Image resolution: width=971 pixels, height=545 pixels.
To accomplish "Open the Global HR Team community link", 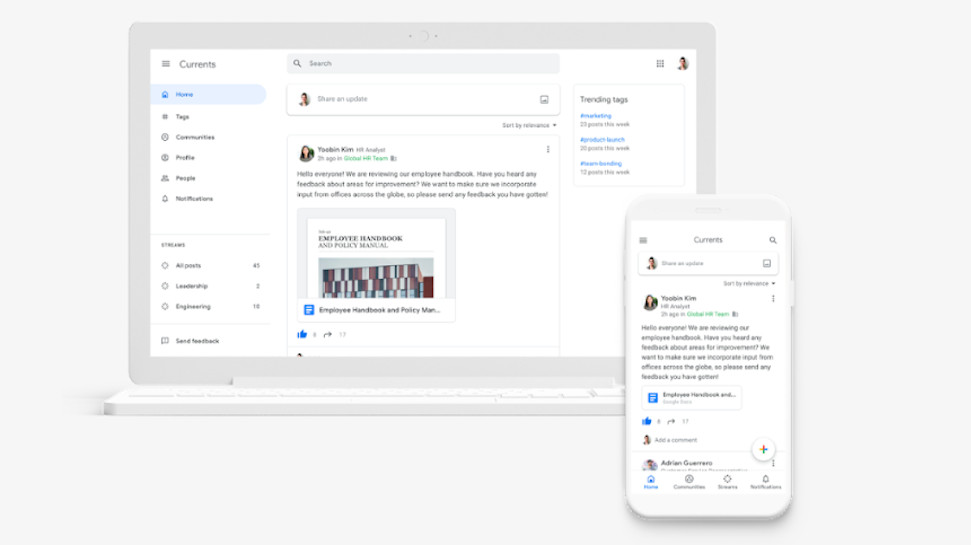I will [x=365, y=159].
